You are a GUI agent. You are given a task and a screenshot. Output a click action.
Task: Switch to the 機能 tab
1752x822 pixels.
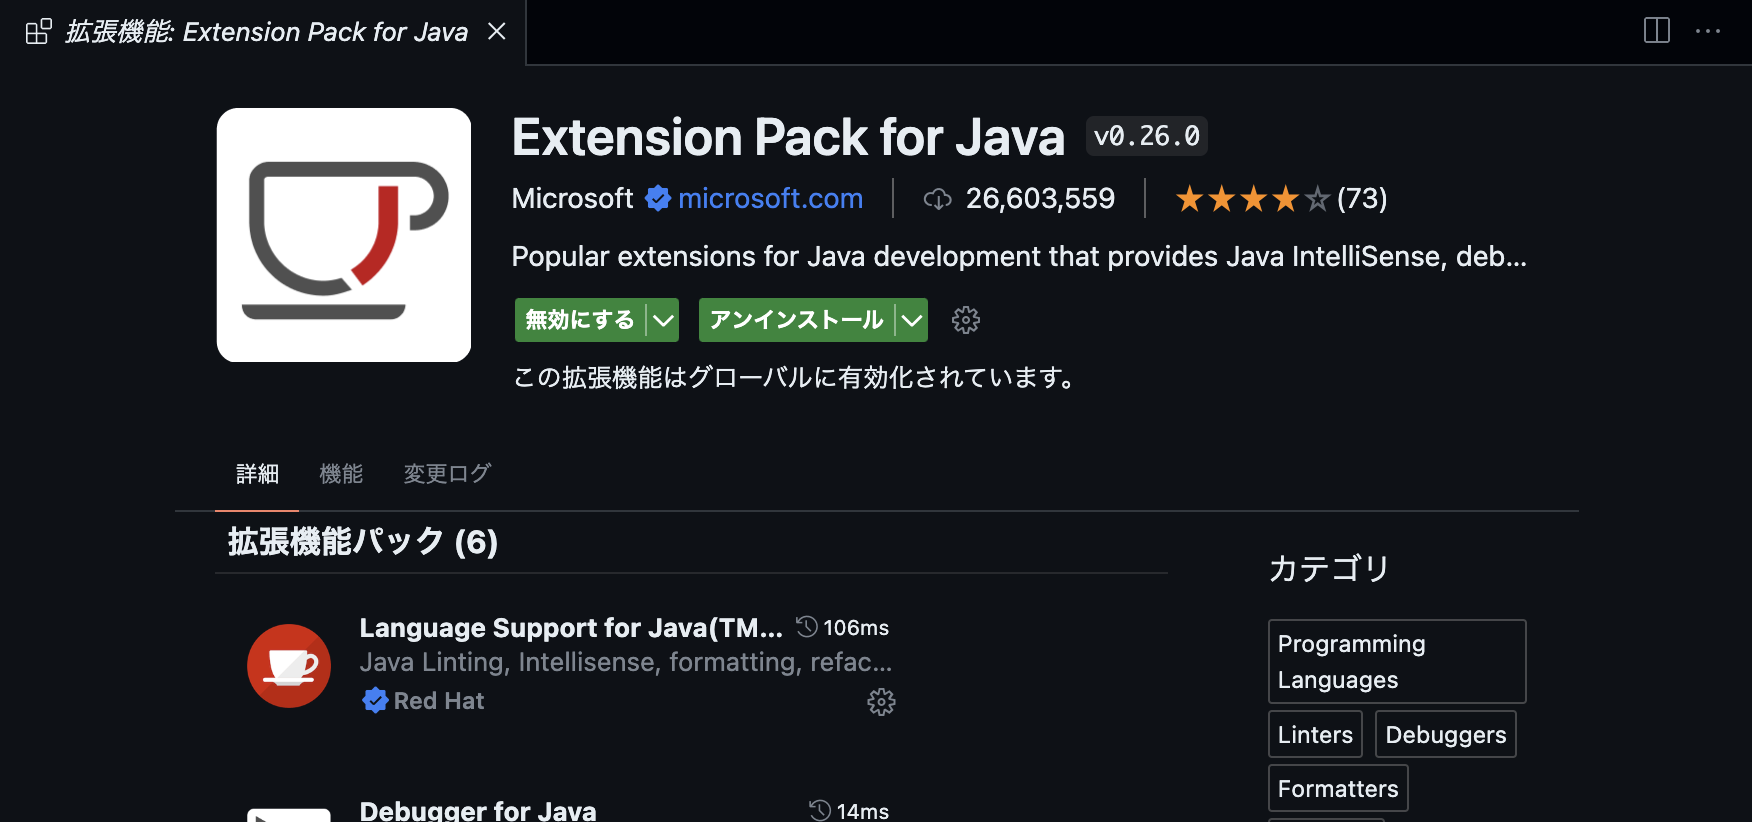pos(341,474)
